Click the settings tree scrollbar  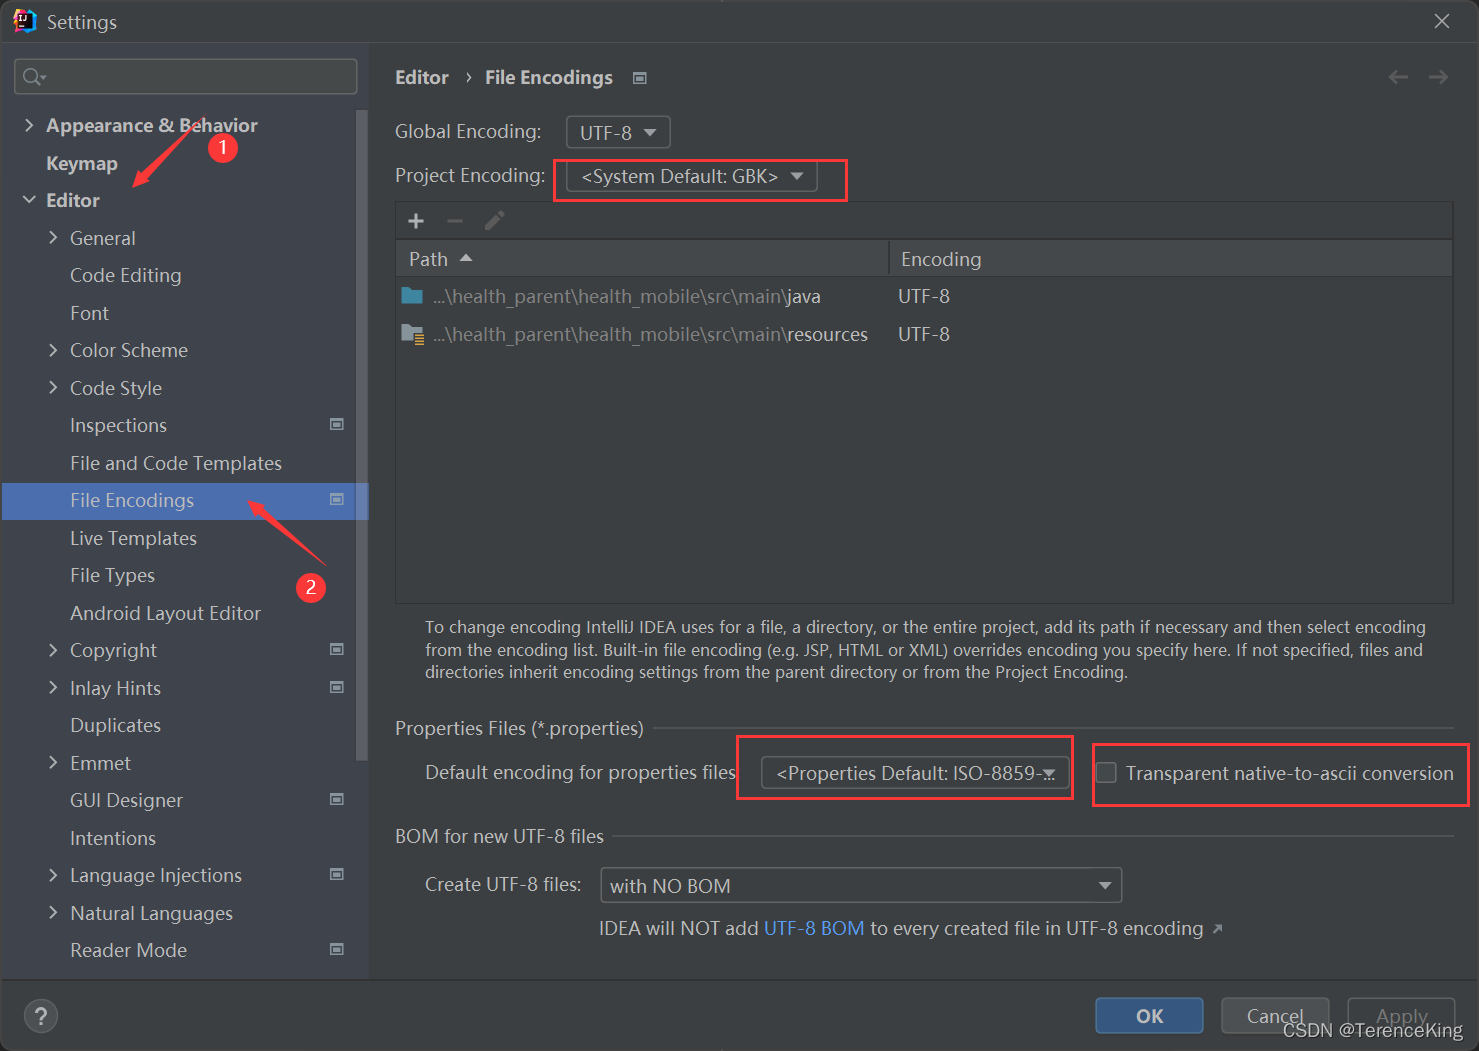coord(361,435)
